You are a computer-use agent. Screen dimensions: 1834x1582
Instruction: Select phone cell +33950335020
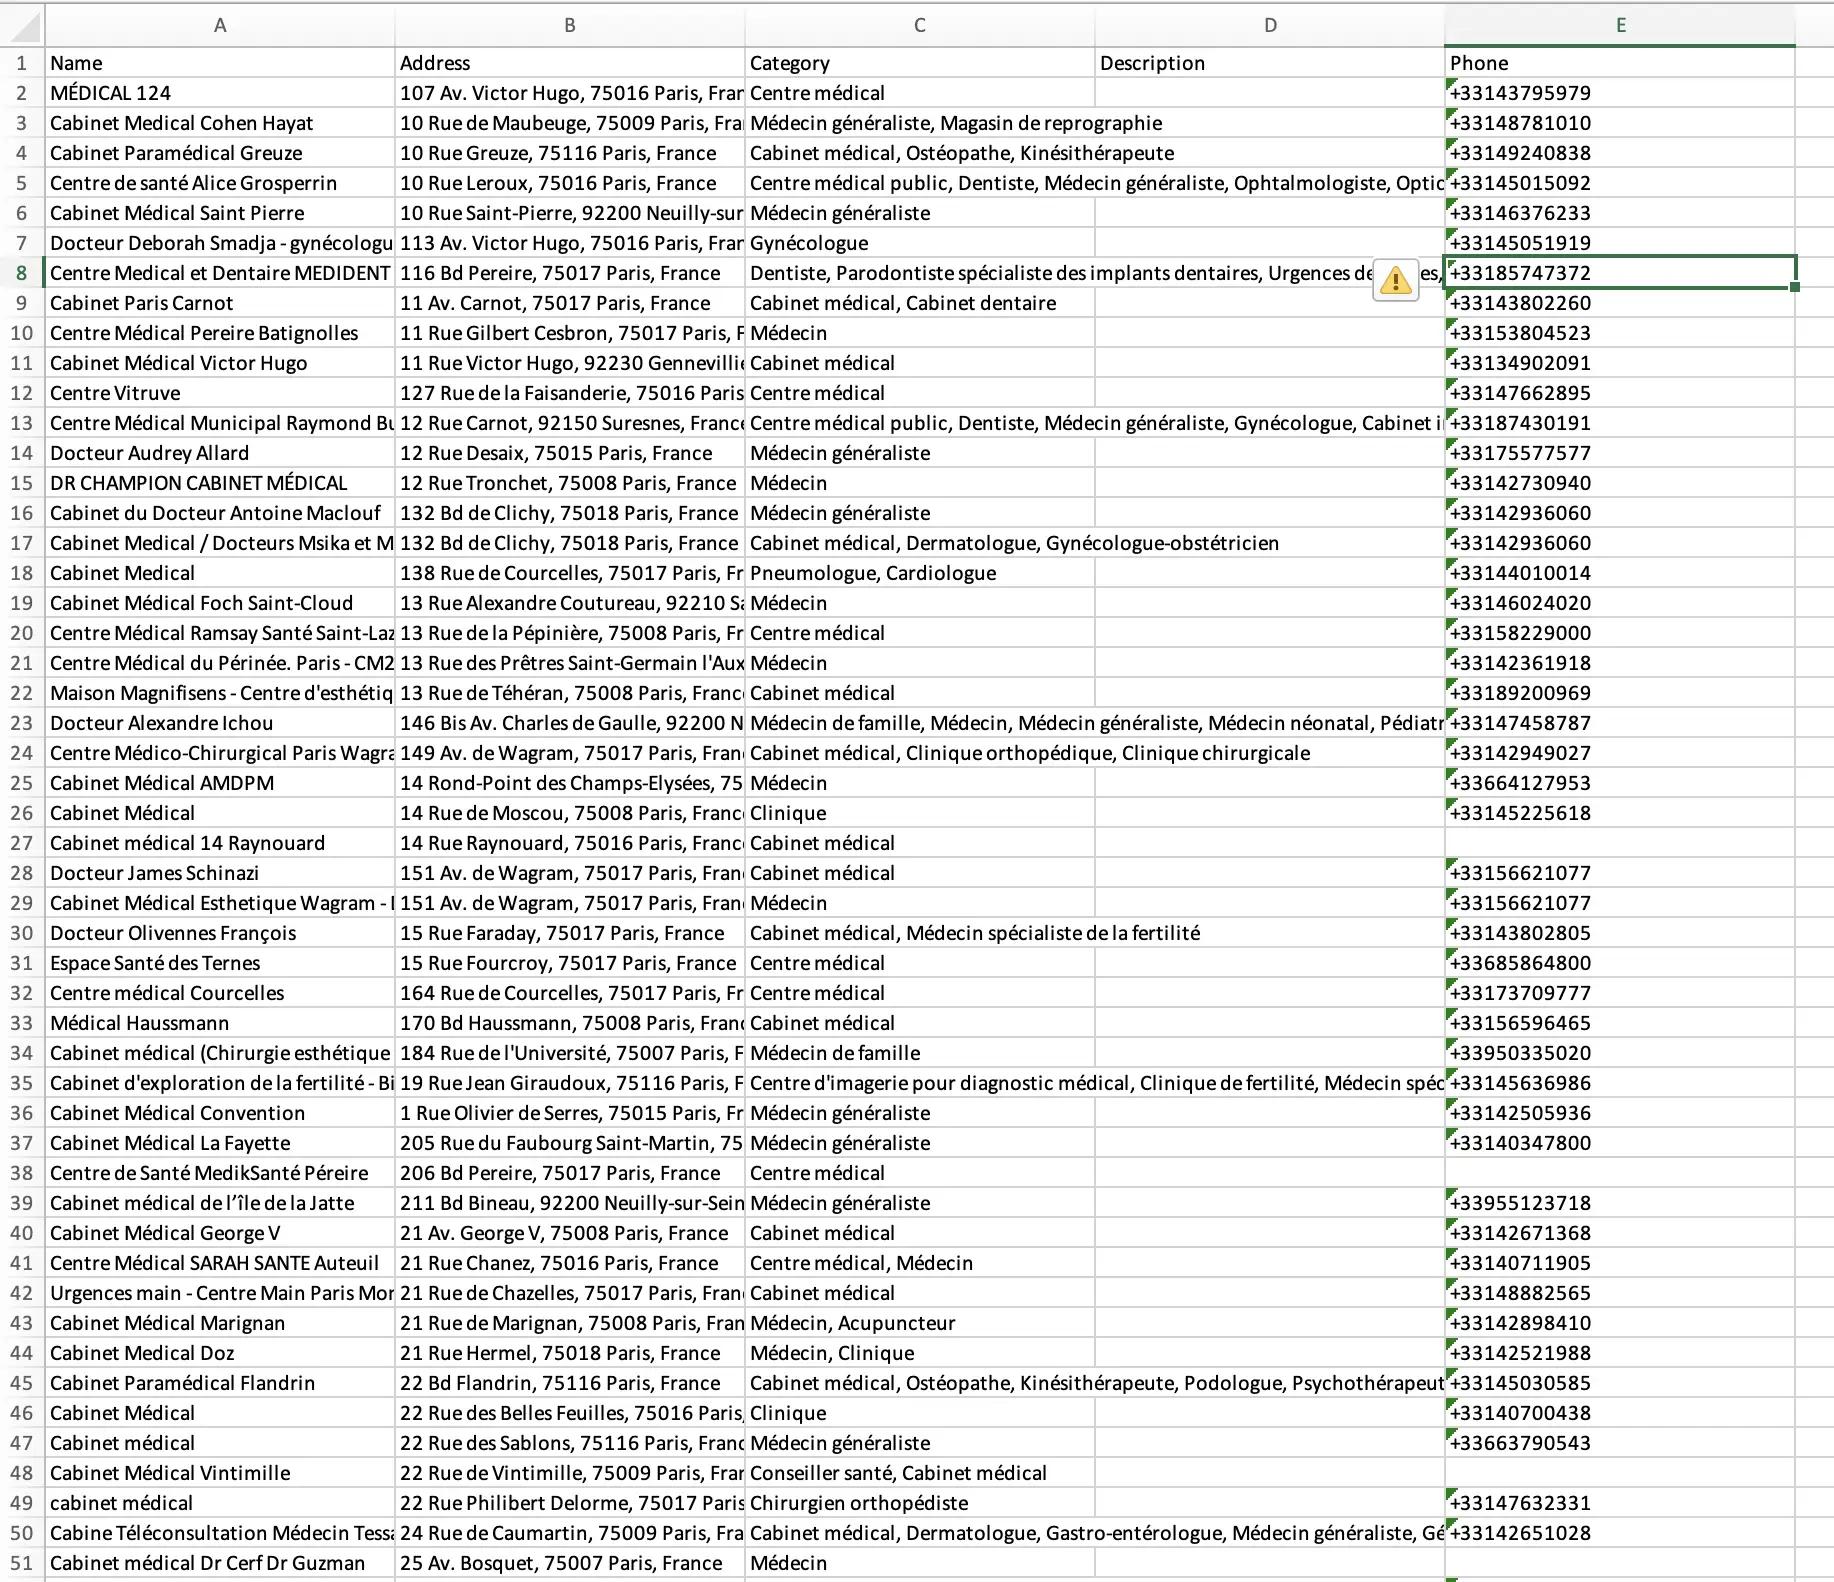1620,1053
